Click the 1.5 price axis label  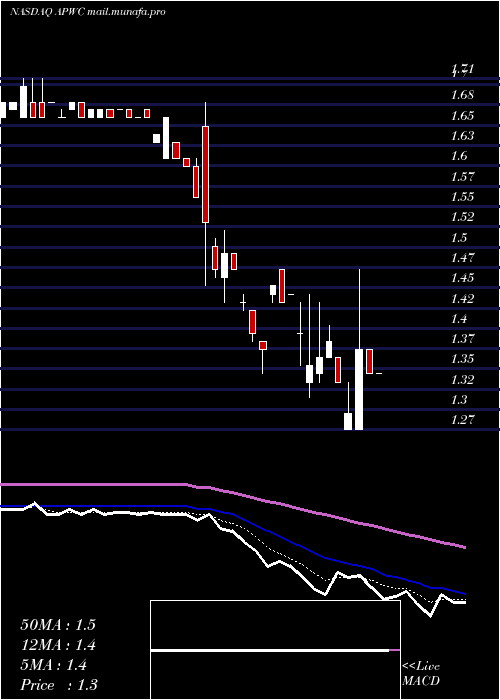tap(459, 238)
